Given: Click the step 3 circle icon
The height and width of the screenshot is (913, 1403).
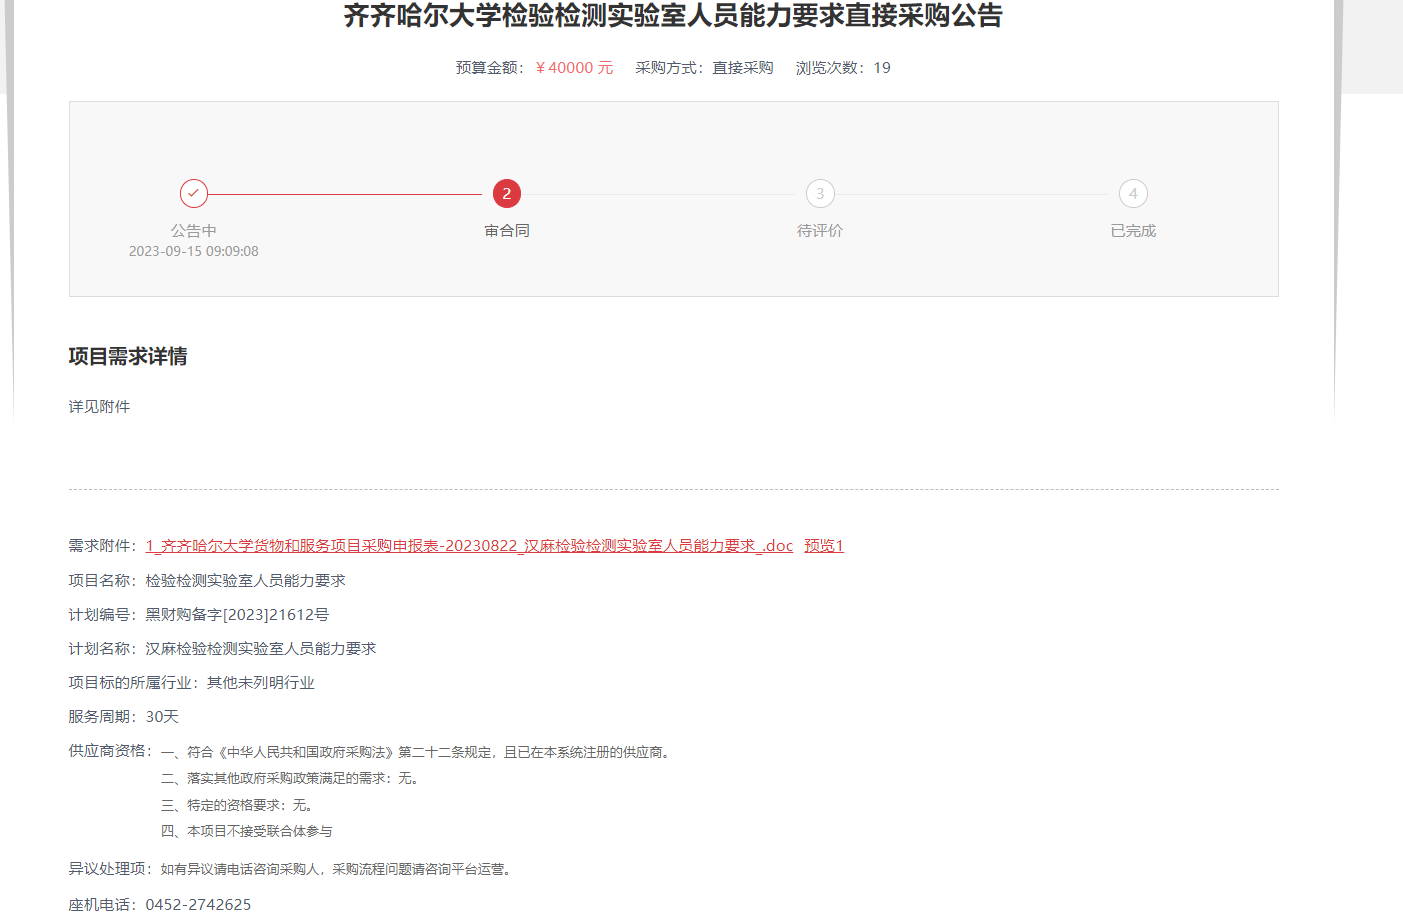Looking at the screenshot, I should 820,193.
